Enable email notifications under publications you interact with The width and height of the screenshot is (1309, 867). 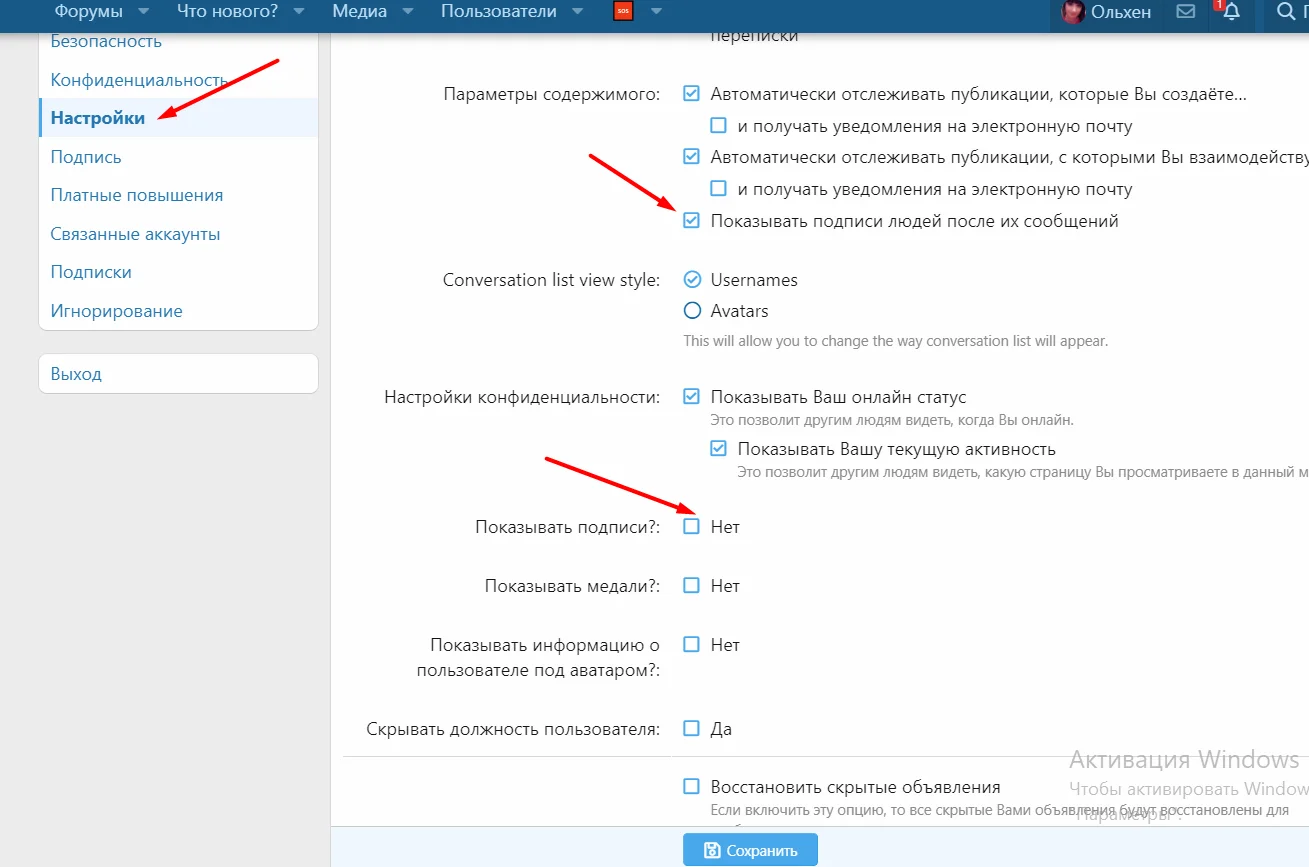click(x=718, y=188)
